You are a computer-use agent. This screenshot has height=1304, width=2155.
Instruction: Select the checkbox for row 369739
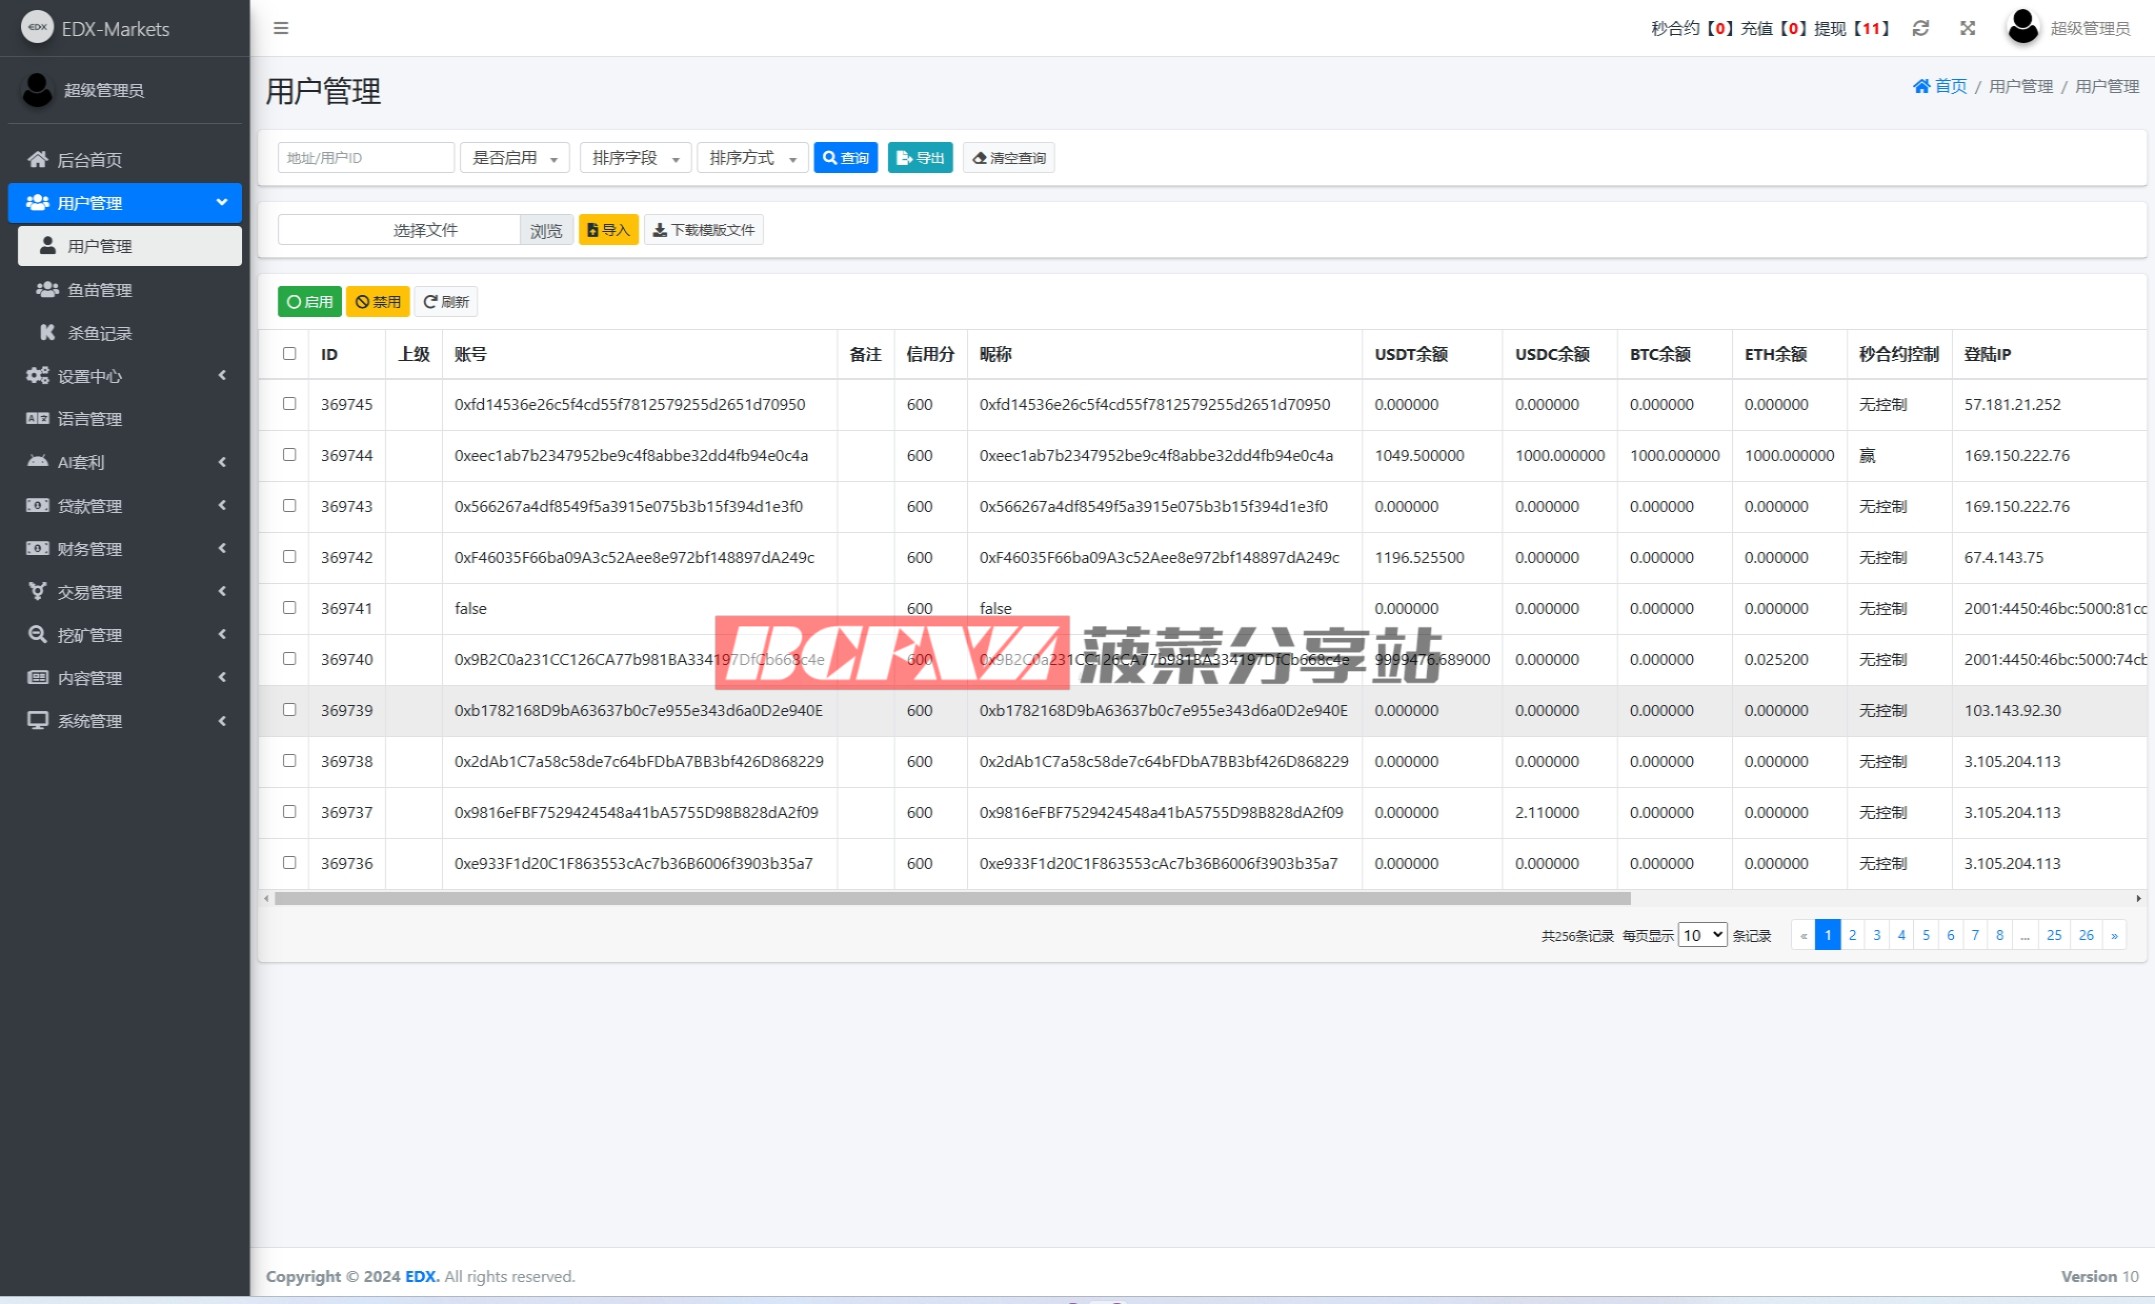[x=290, y=710]
